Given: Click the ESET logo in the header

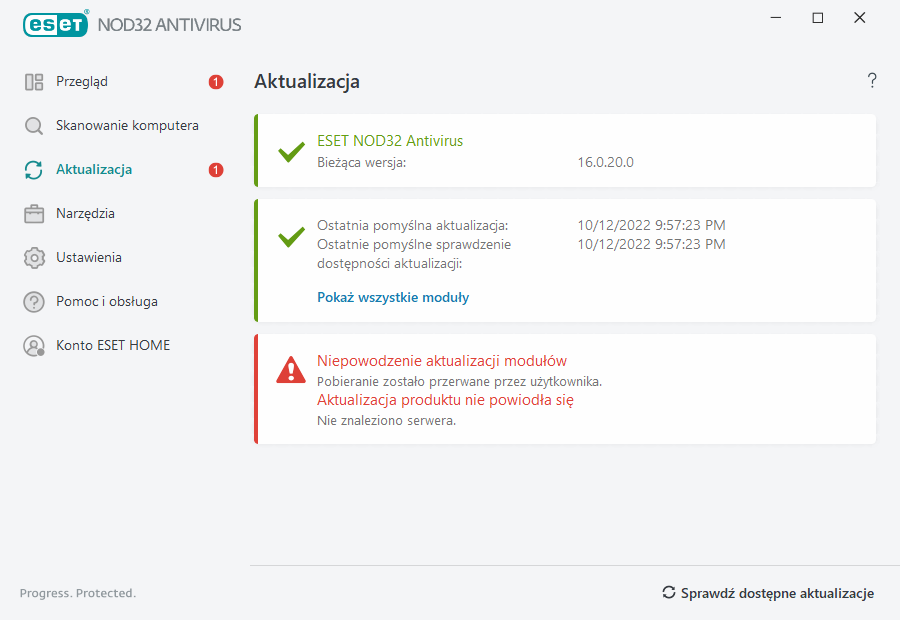Looking at the screenshot, I should [x=56, y=24].
